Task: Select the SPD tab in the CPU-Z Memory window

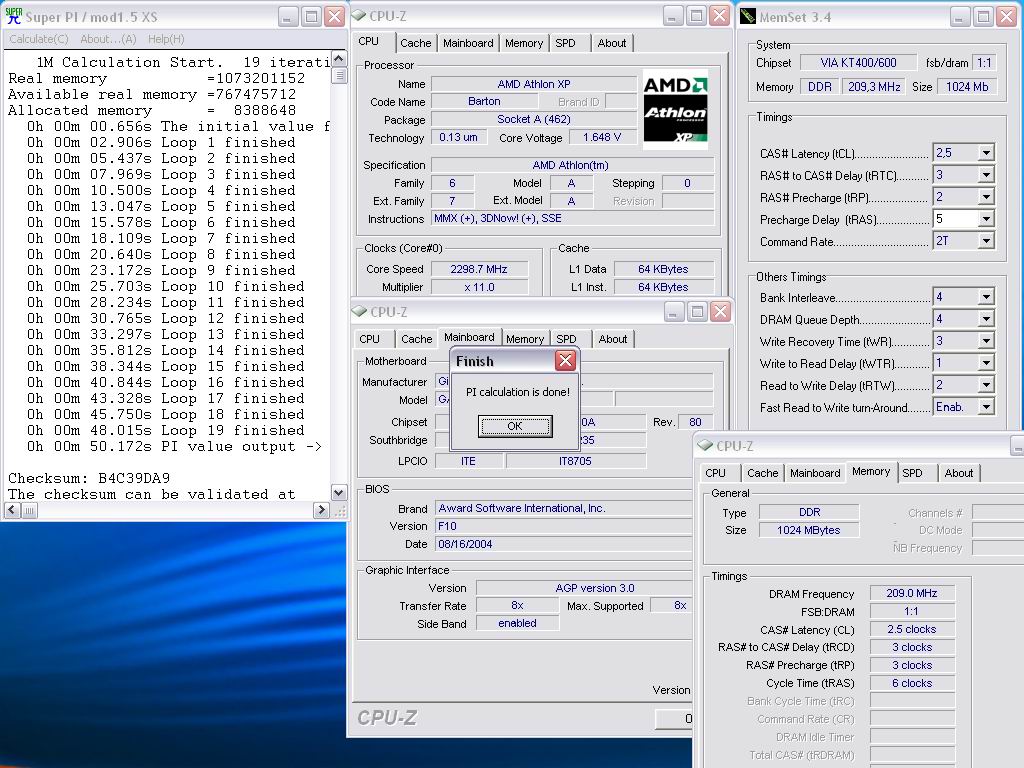Action: pyautogui.click(x=912, y=473)
